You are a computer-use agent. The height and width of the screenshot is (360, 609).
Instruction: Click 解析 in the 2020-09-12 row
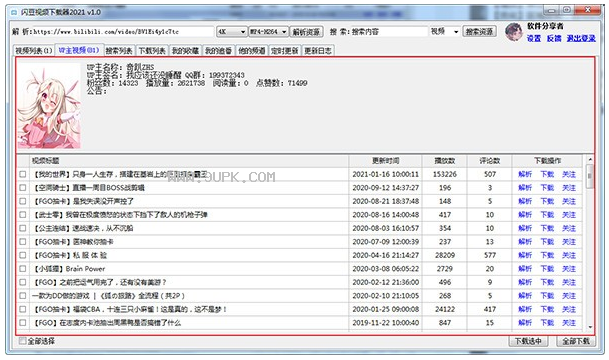coord(525,188)
